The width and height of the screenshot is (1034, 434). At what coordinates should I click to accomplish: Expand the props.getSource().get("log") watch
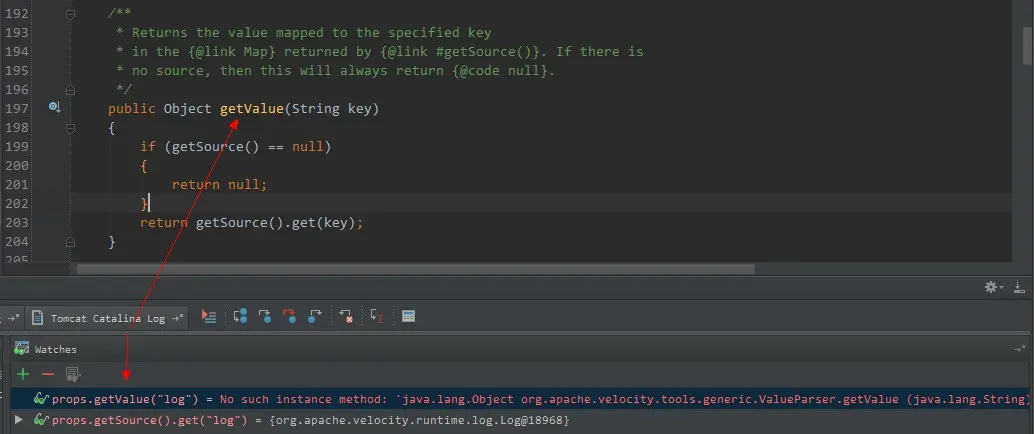18,419
